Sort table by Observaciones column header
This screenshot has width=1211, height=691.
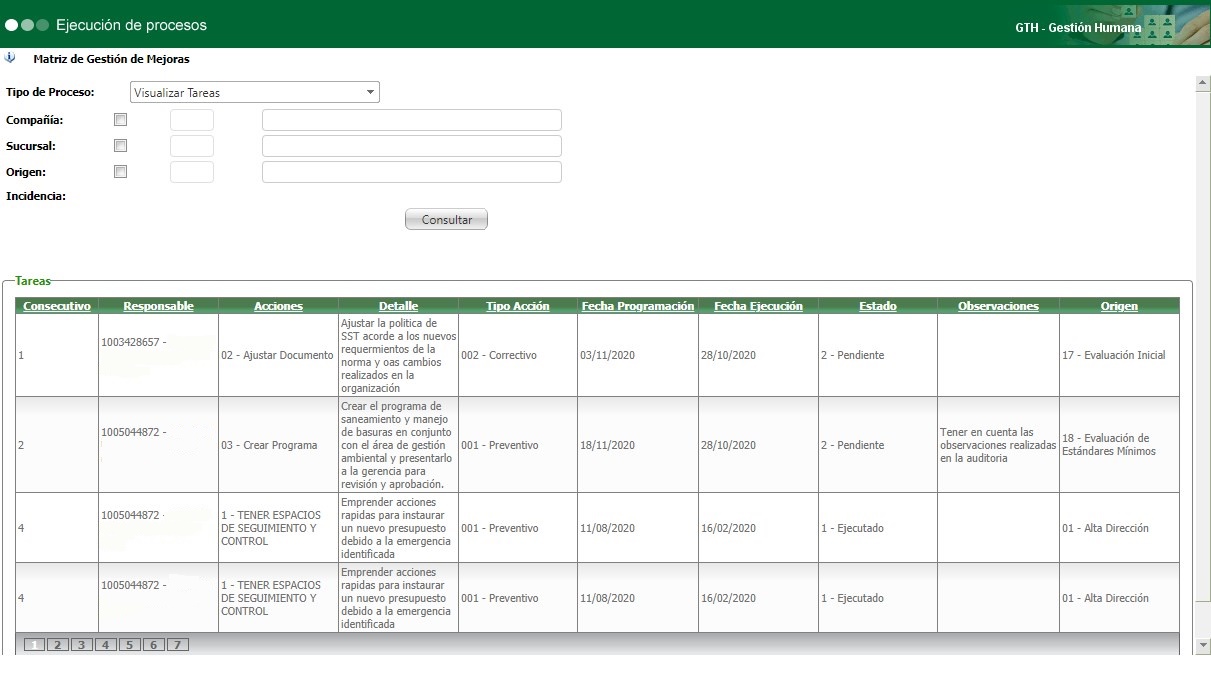pos(998,306)
